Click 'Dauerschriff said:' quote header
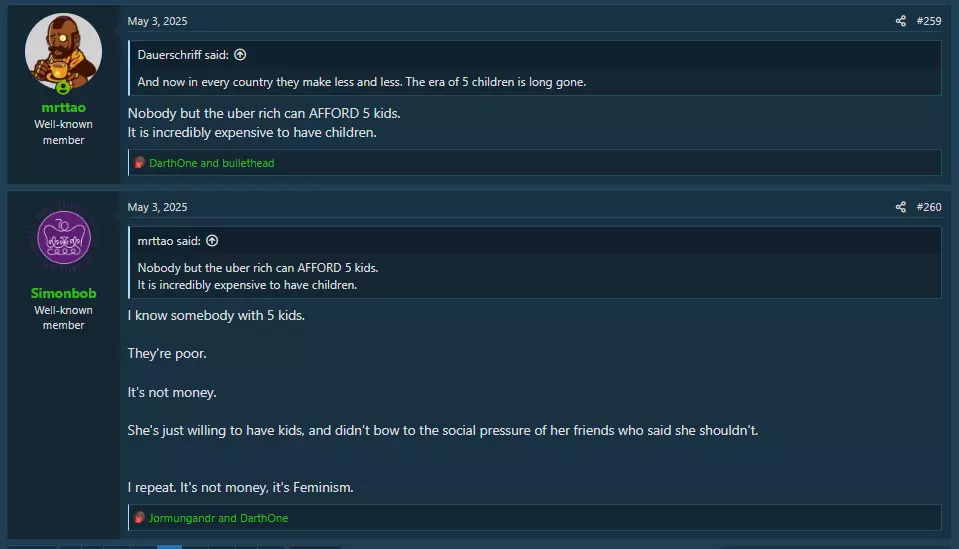This screenshot has width=959, height=549. tap(183, 55)
